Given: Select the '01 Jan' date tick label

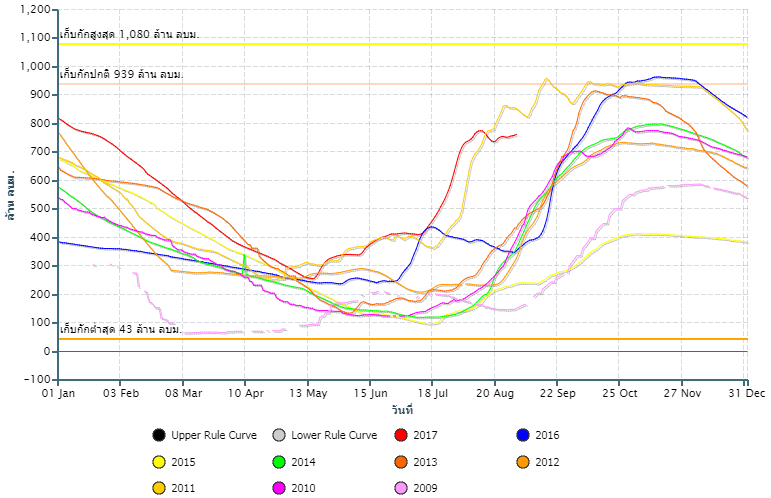Looking at the screenshot, I should tap(59, 394).
